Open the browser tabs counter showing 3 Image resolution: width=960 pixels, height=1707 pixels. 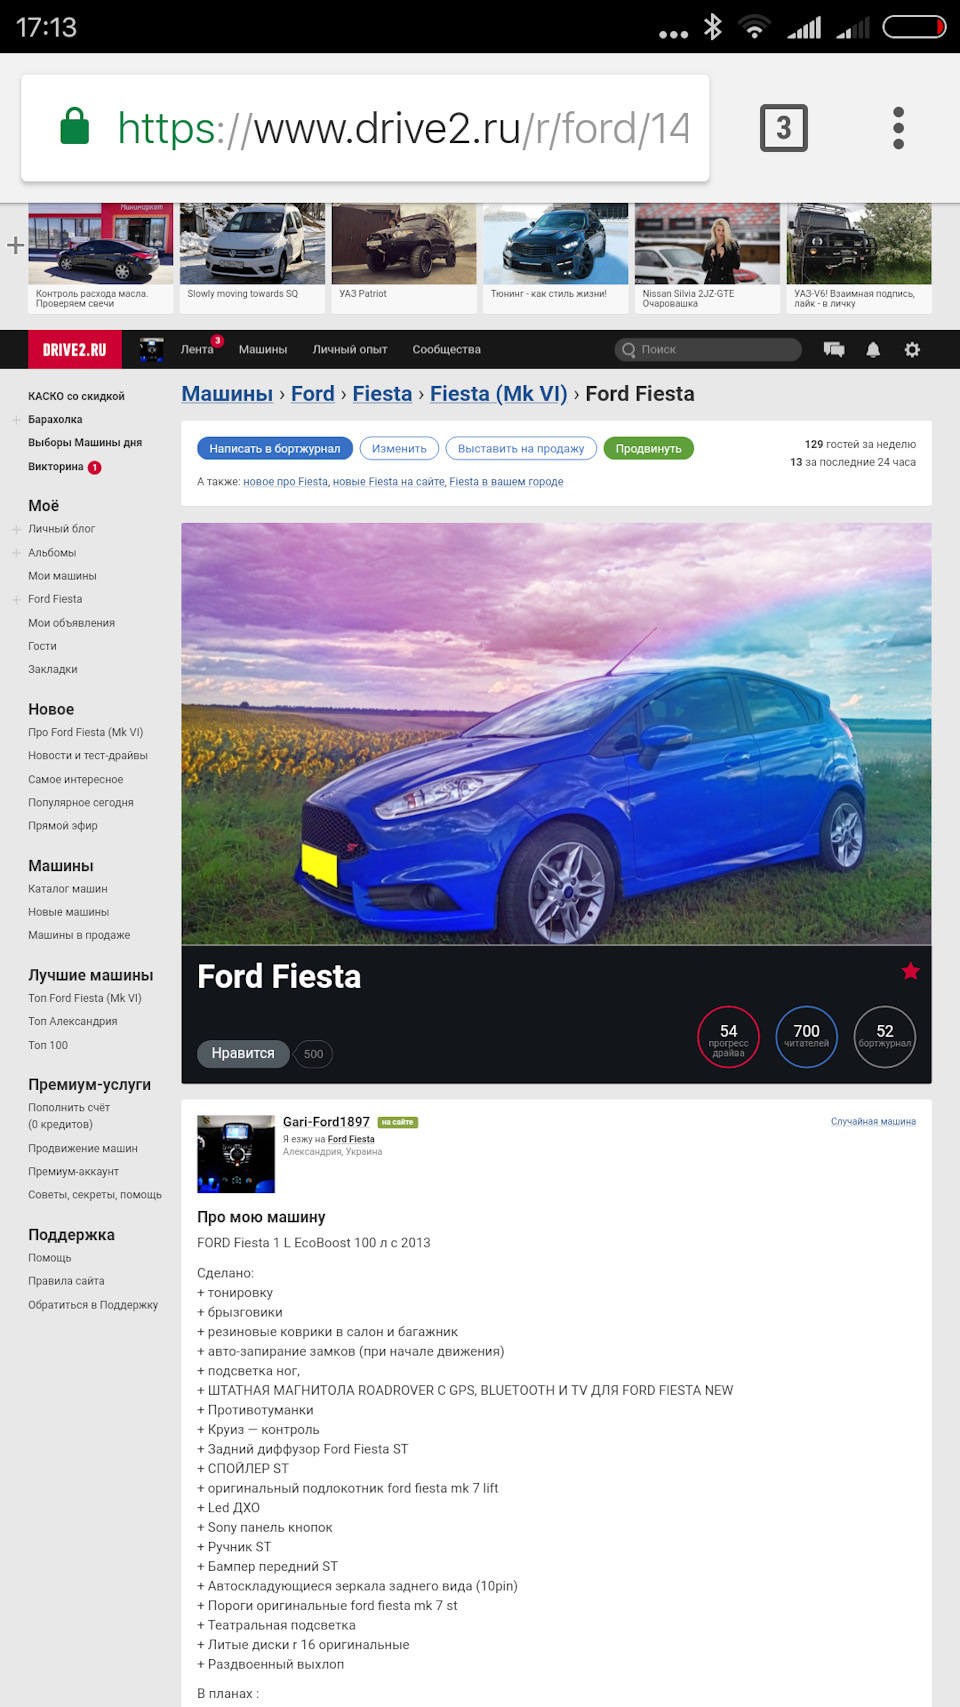pos(783,128)
